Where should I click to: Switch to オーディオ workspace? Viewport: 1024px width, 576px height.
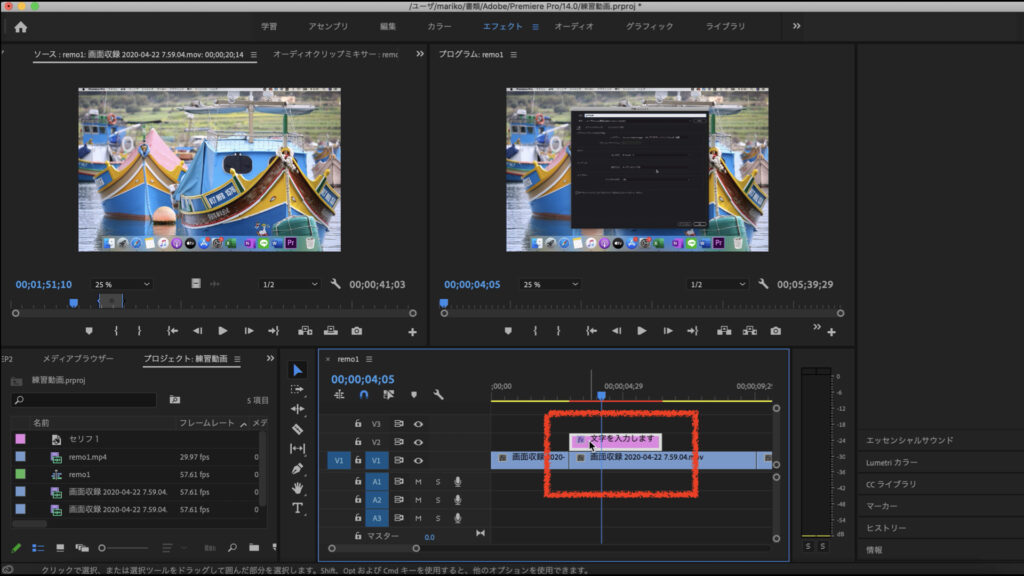coord(574,27)
